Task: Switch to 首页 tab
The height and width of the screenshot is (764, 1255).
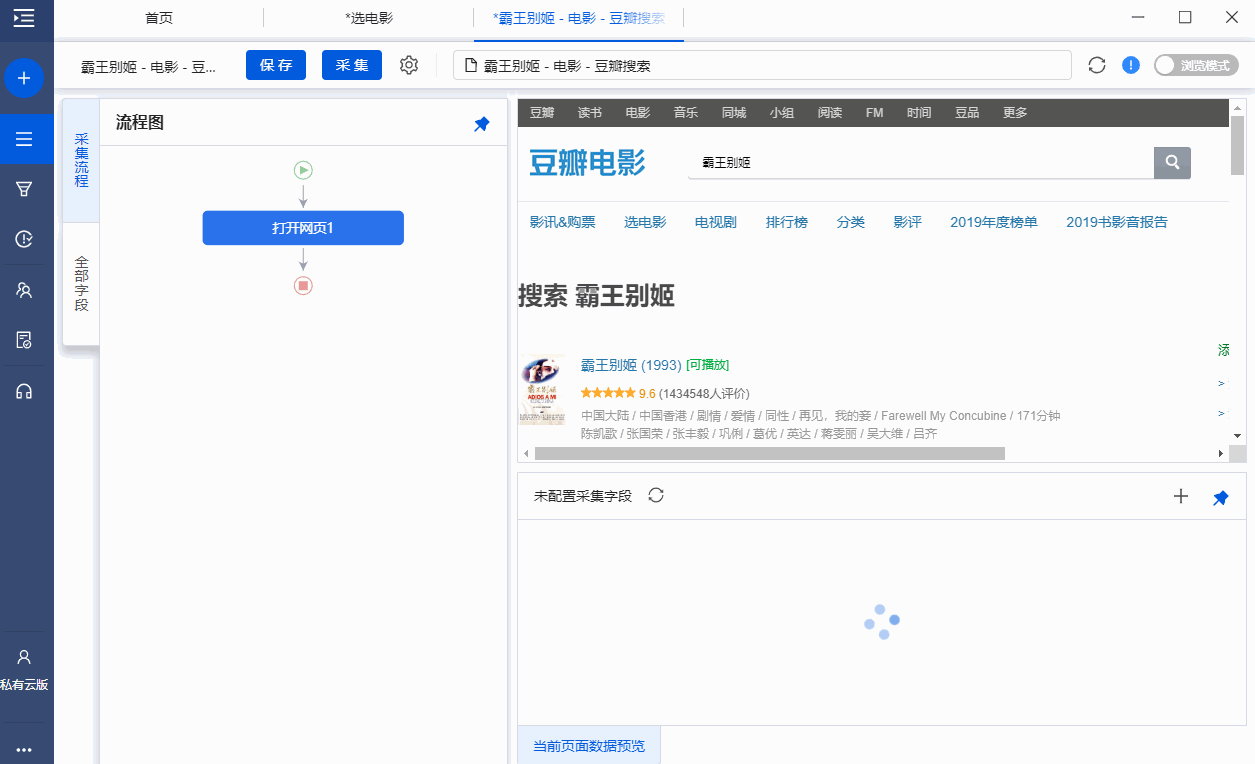Action: [159, 18]
